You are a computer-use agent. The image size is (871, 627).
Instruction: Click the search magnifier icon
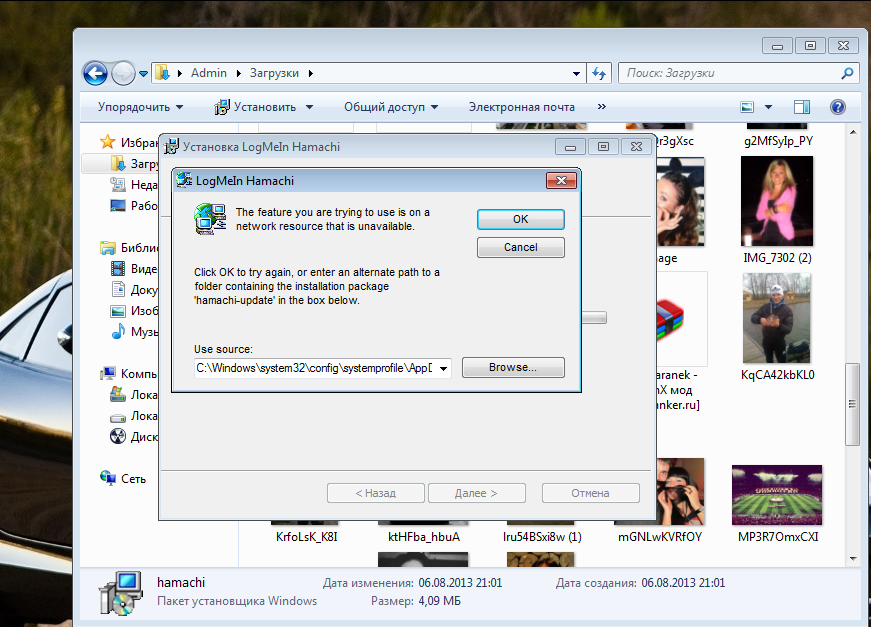click(847, 73)
